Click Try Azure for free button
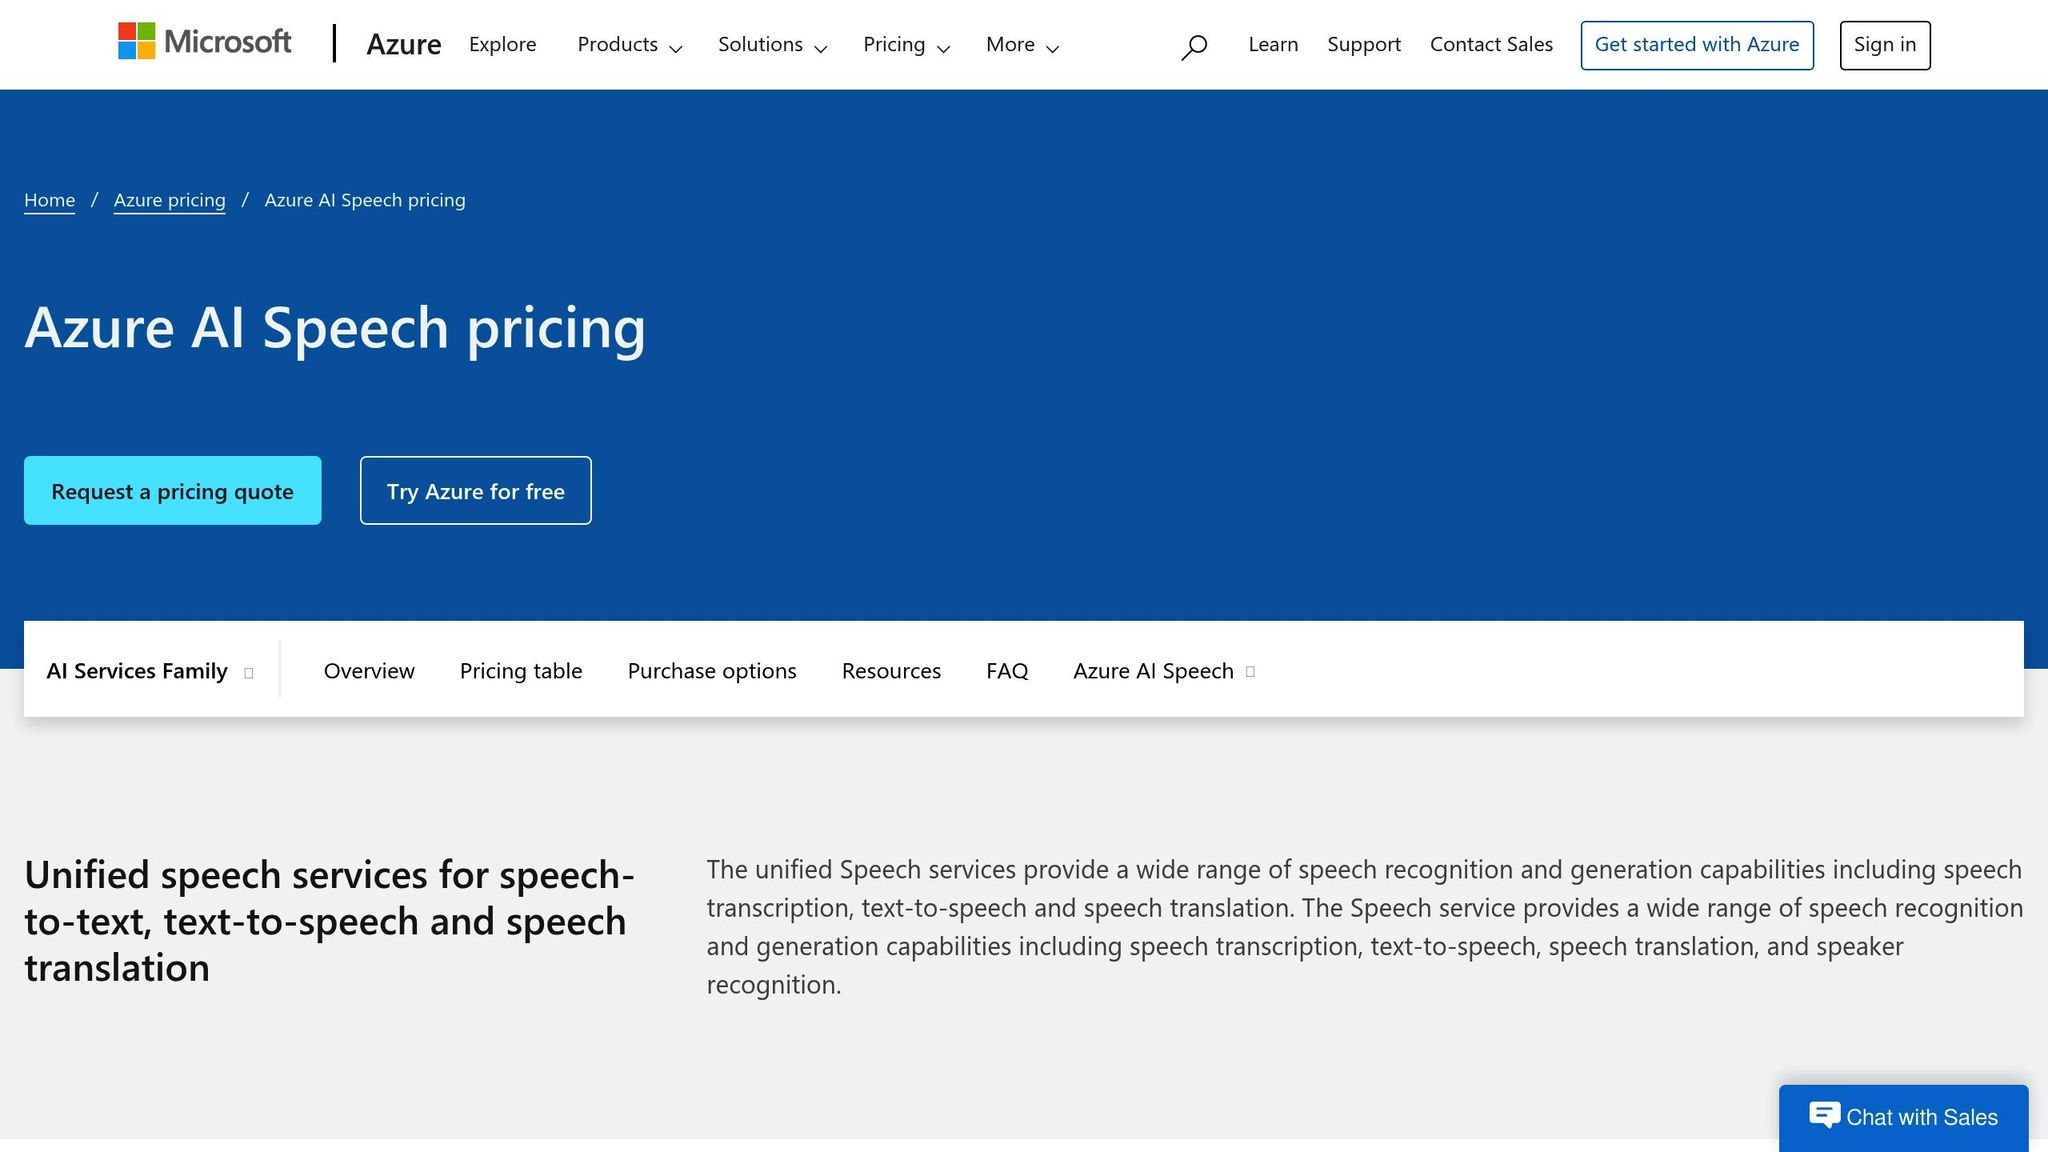This screenshot has width=2048, height=1152. click(475, 490)
